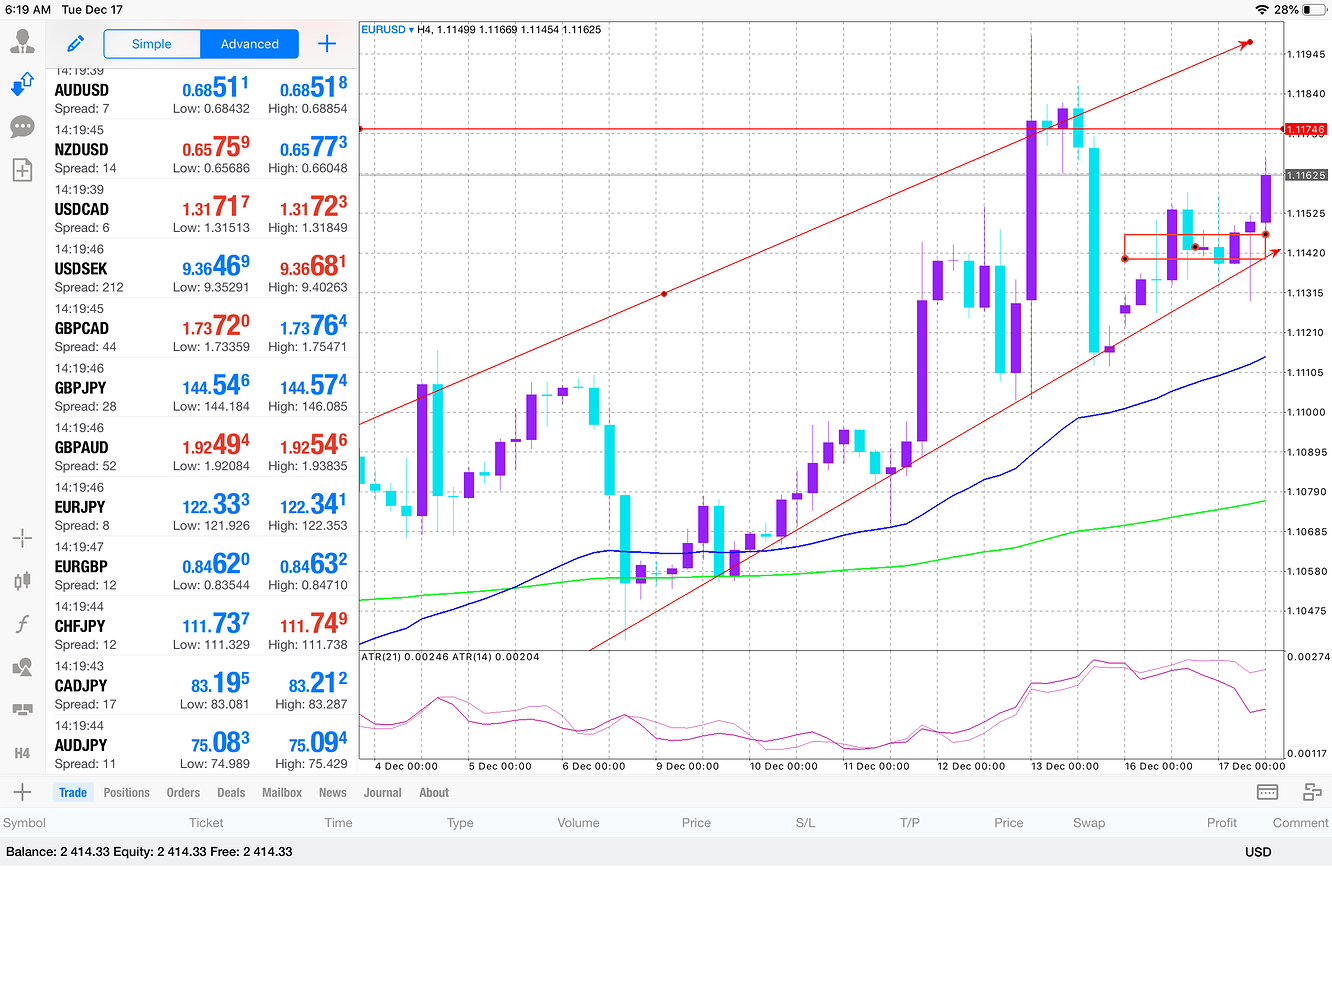
Task: Tap the pencil button to edit symbols
Action: (x=75, y=43)
